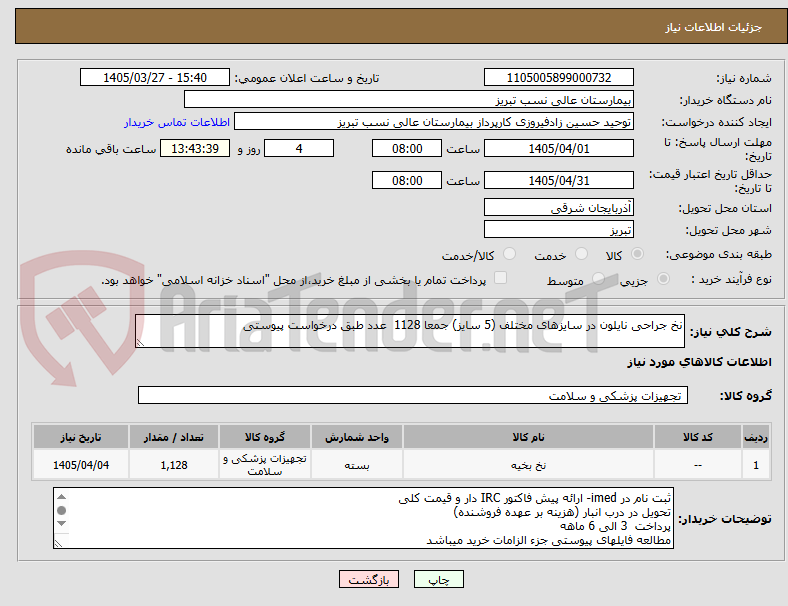Click the گروه کالا column header
This screenshot has height=606, width=788.
265,437
